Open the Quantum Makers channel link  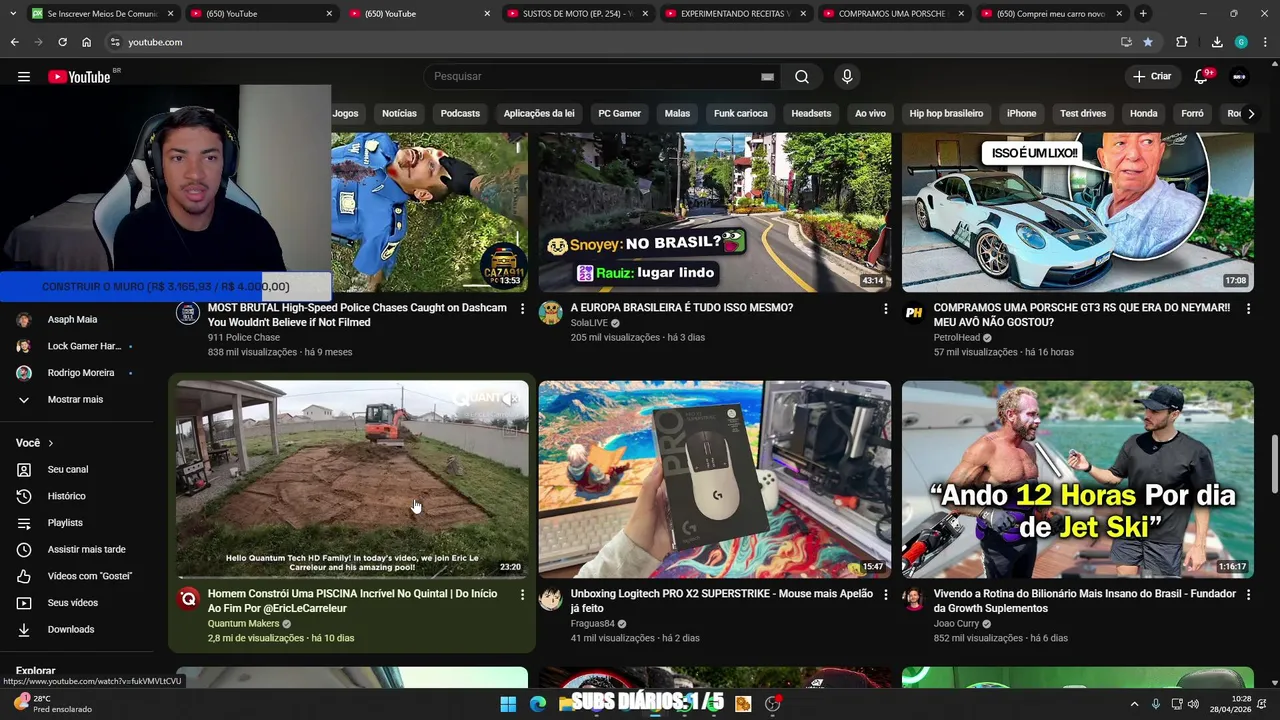(243, 624)
